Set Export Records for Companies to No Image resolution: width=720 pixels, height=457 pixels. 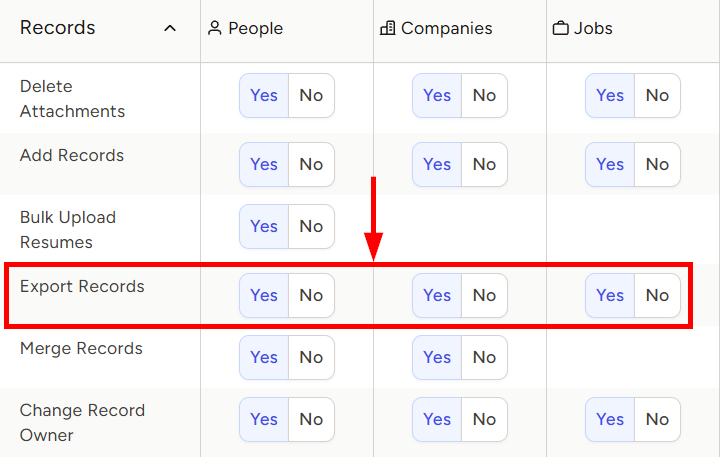[484, 295]
